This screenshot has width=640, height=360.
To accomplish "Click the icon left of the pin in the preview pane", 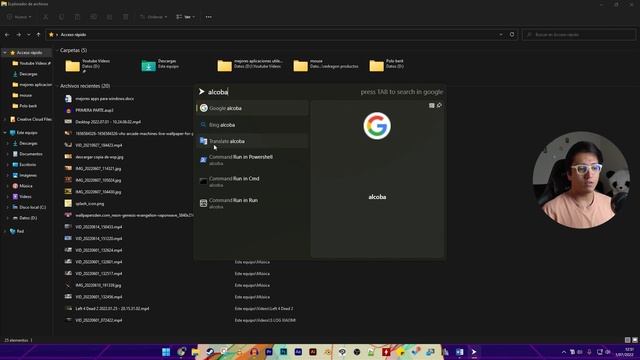I will (431, 105).
